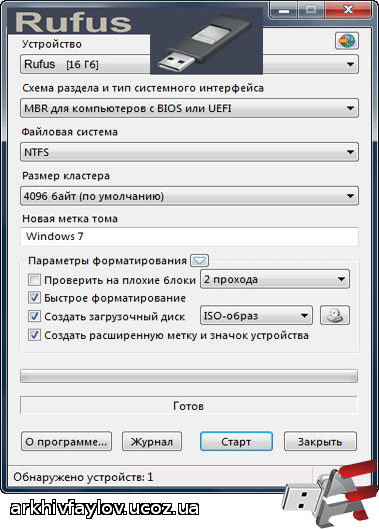
Task: Click status bar text Обнаружено устройств: 1
Action: pyautogui.click(x=83, y=477)
